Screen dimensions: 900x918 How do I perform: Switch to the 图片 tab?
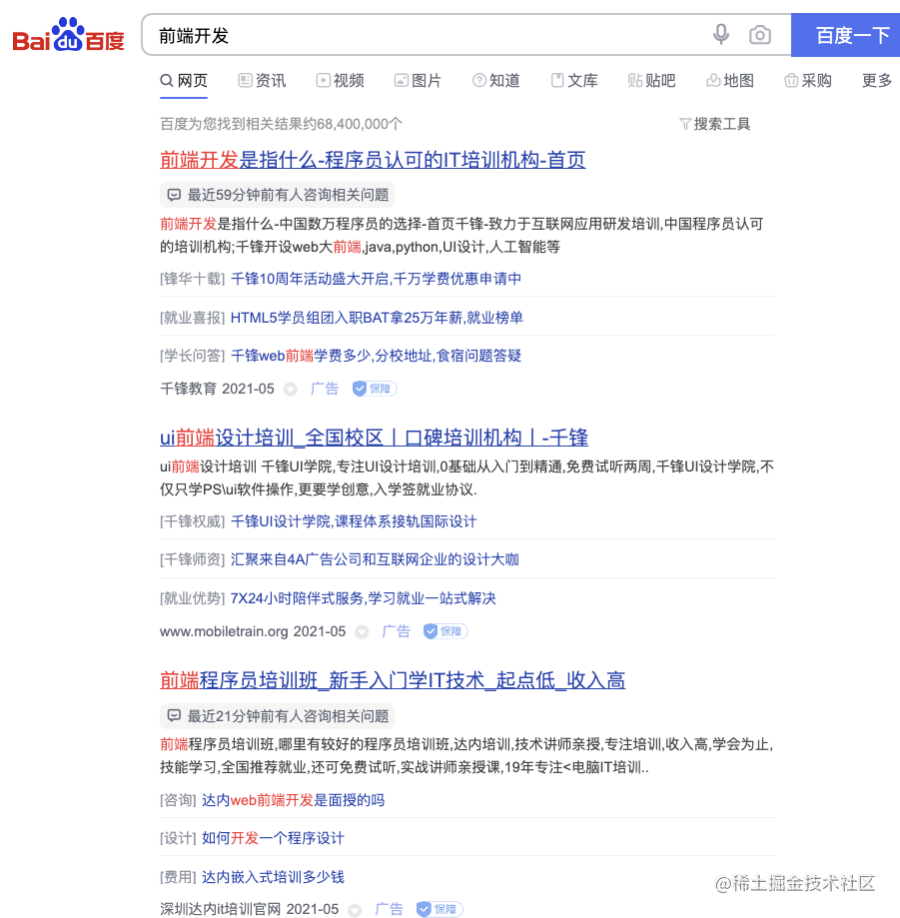point(418,80)
